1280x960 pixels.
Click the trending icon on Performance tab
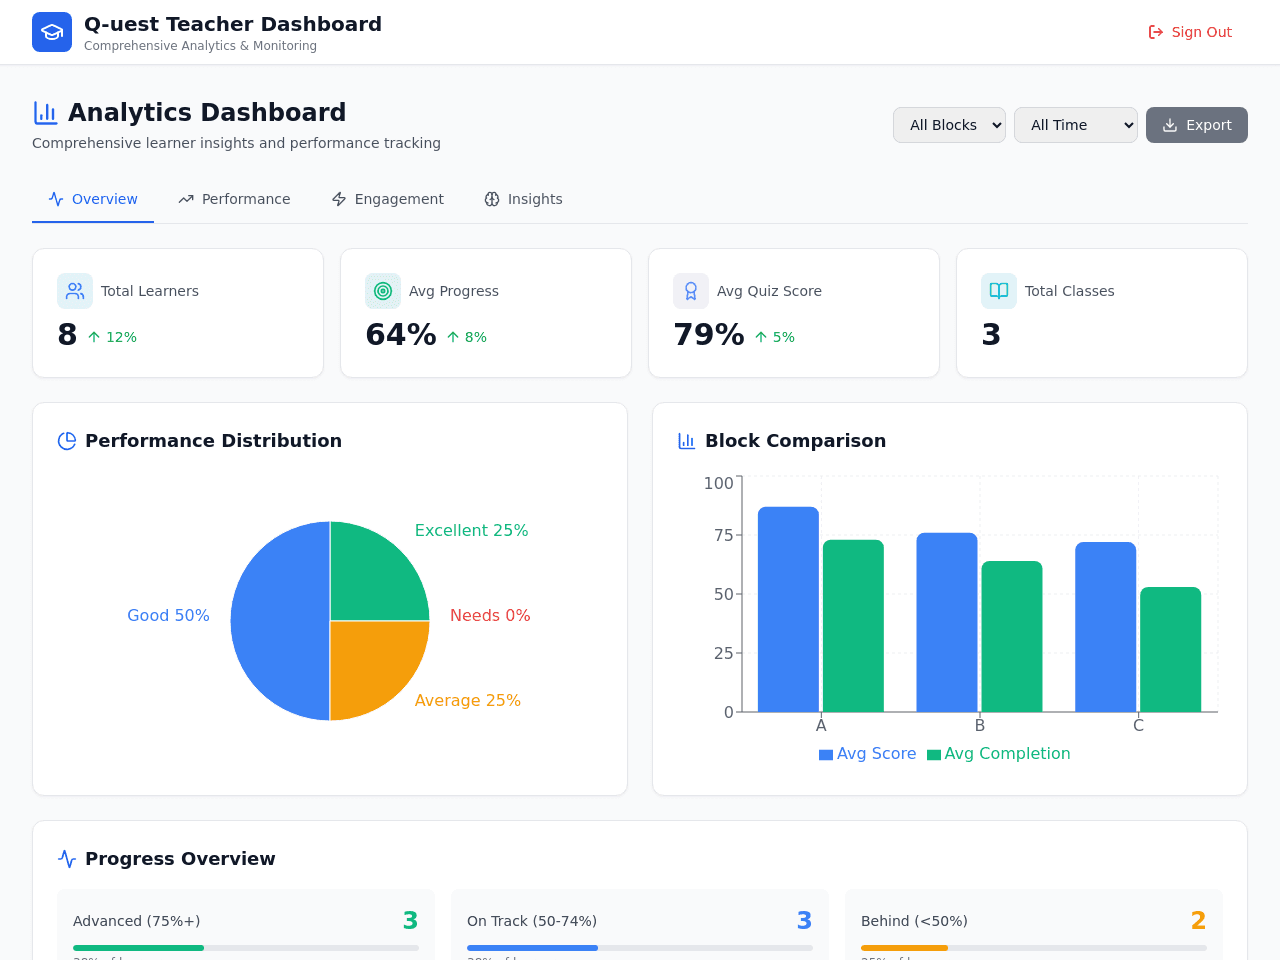tap(186, 199)
